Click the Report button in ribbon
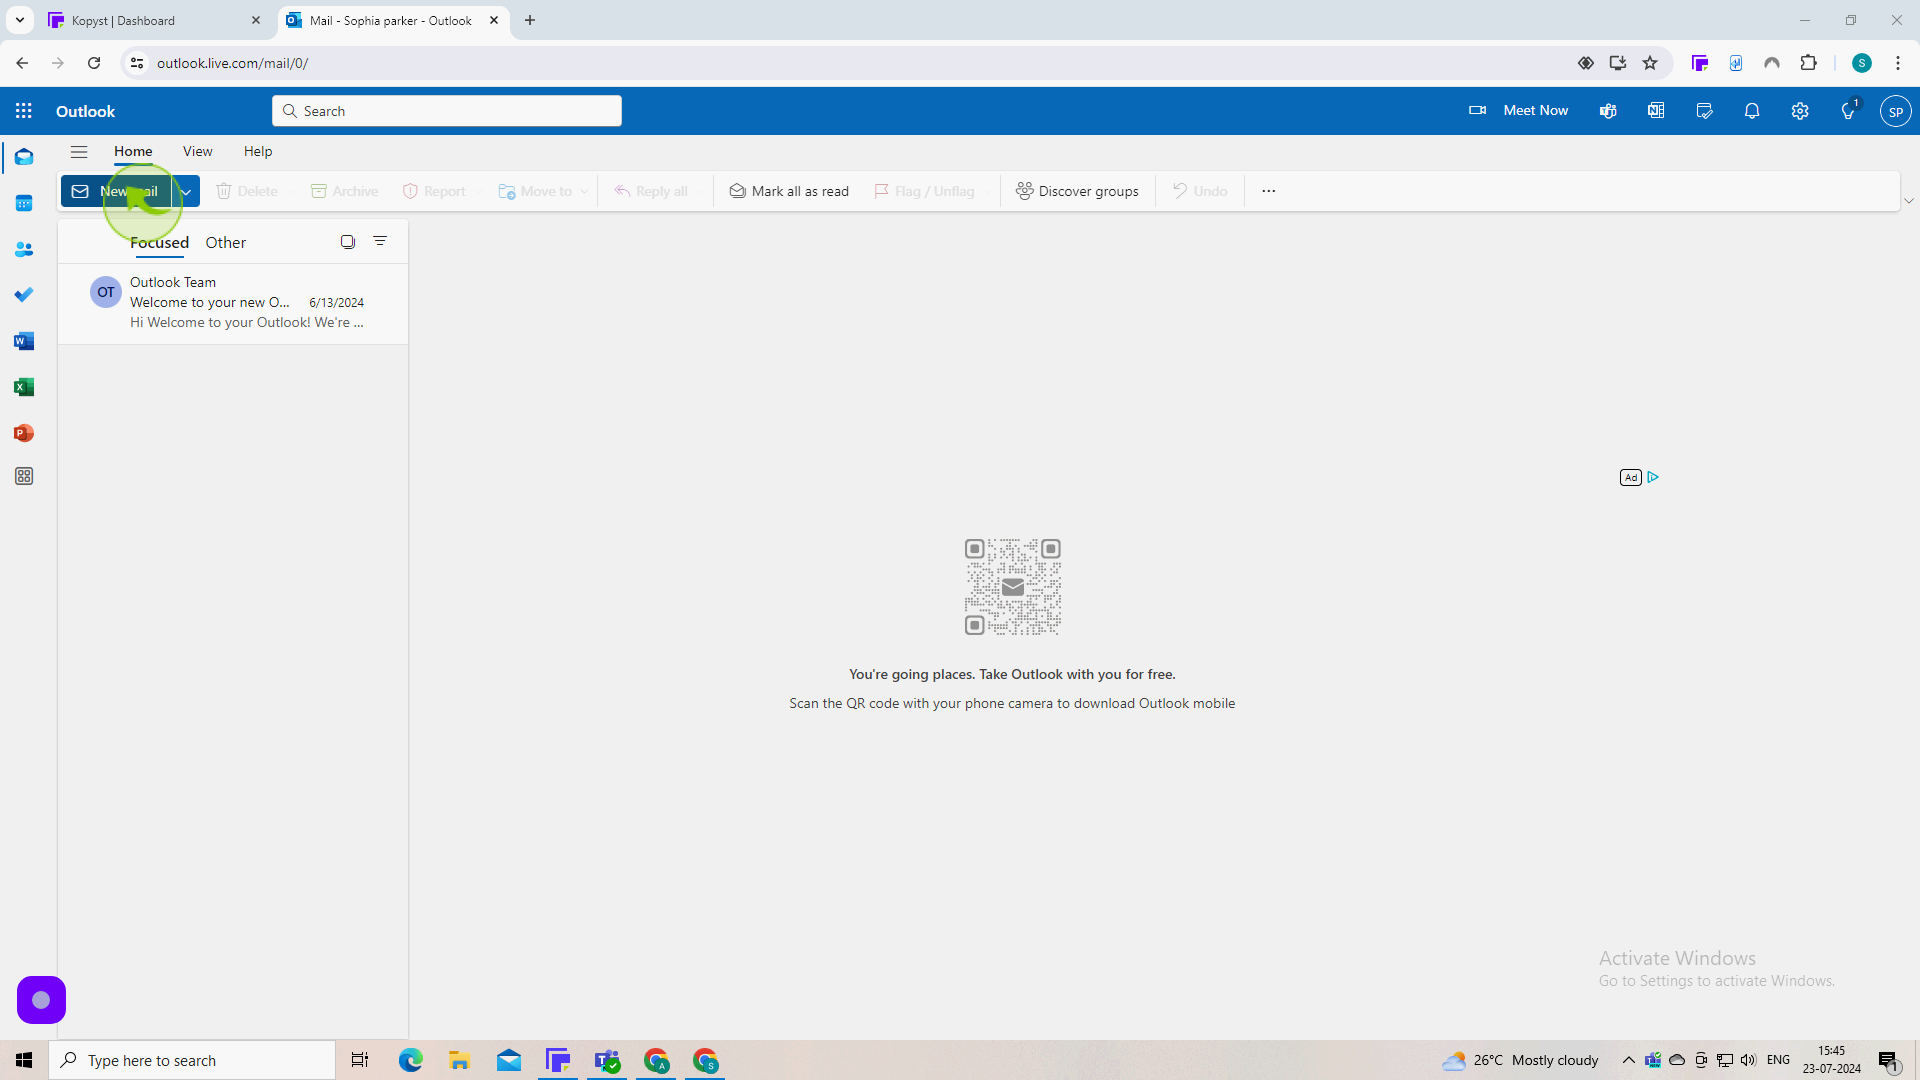This screenshot has height=1080, width=1920. 434,191
